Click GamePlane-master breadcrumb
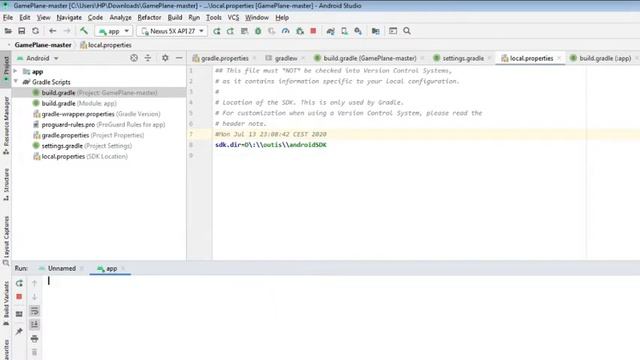Viewport: 640px width, 360px height. [x=43, y=45]
